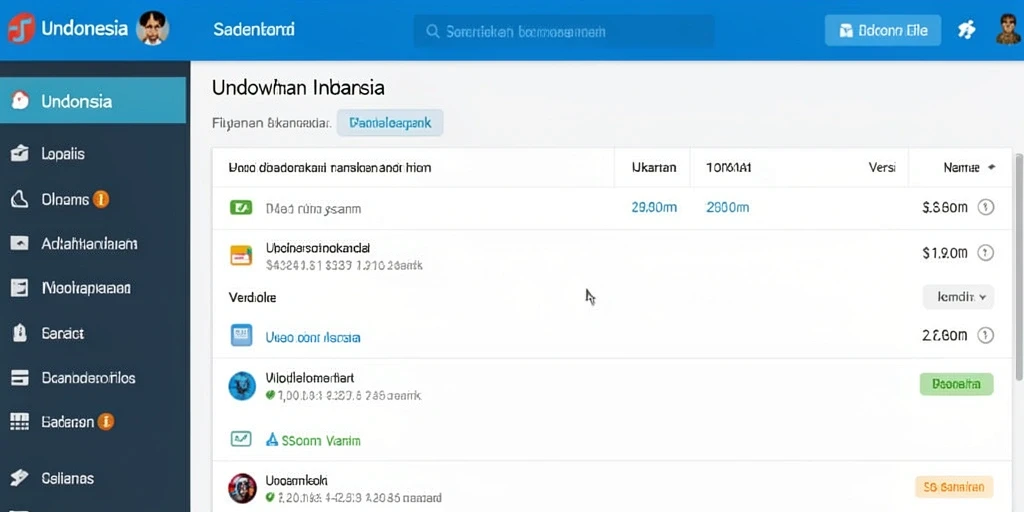1024x512 pixels.
Task: Select the Uooamkok row title
Action: point(296,480)
